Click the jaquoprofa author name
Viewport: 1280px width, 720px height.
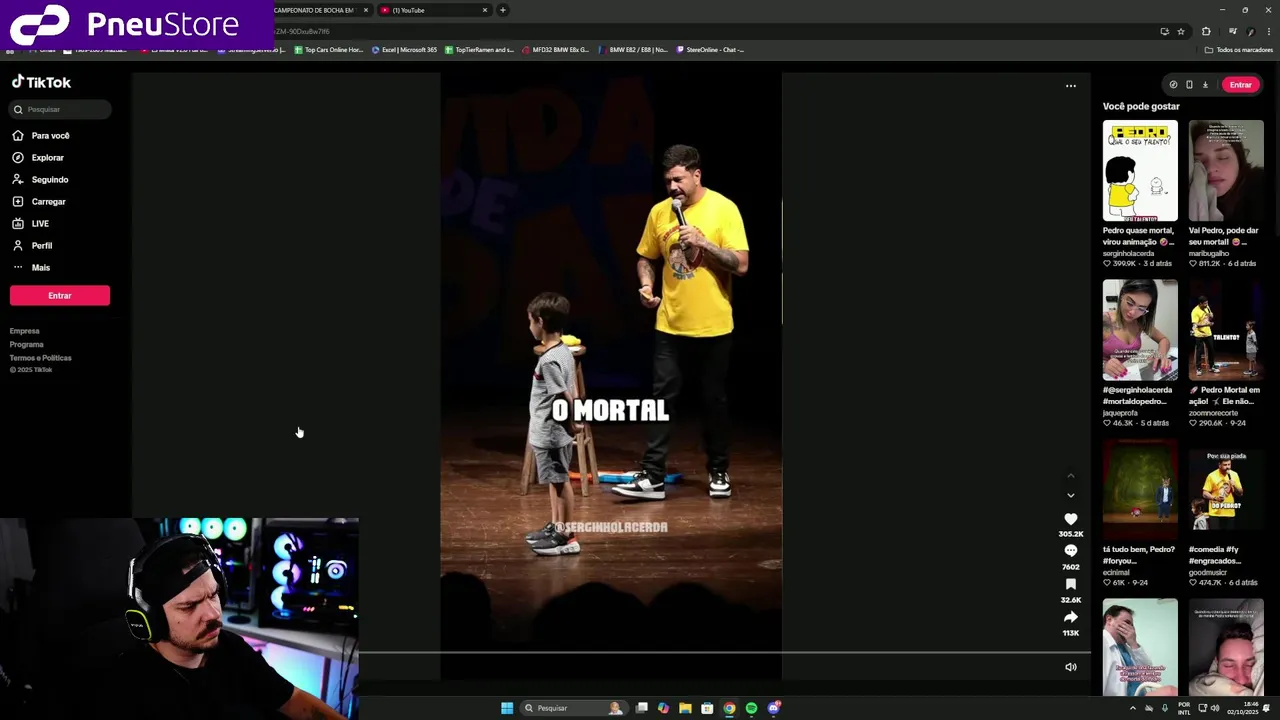(x=1120, y=412)
